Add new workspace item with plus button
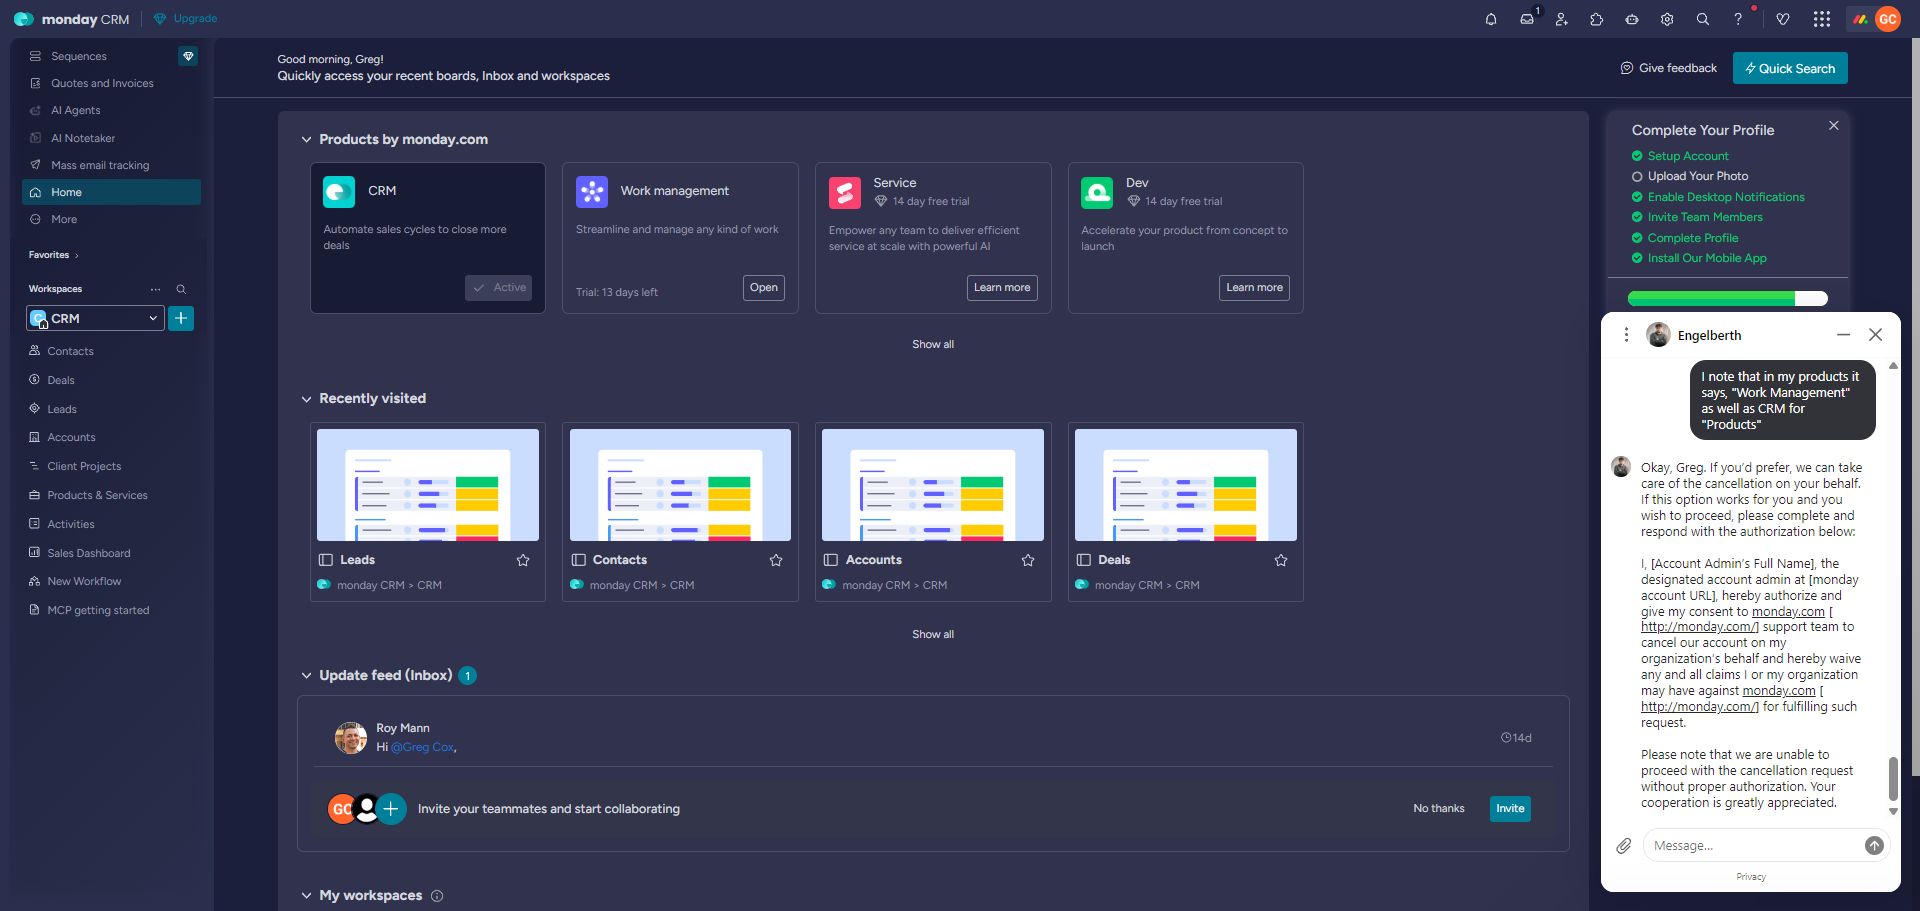This screenshot has width=1920, height=911. point(181,319)
